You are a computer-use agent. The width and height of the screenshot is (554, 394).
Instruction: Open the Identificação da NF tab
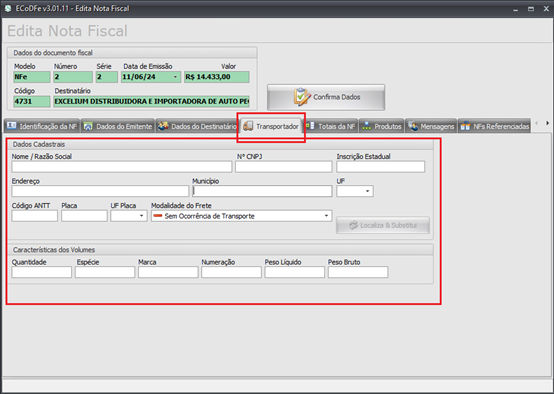click(x=42, y=126)
